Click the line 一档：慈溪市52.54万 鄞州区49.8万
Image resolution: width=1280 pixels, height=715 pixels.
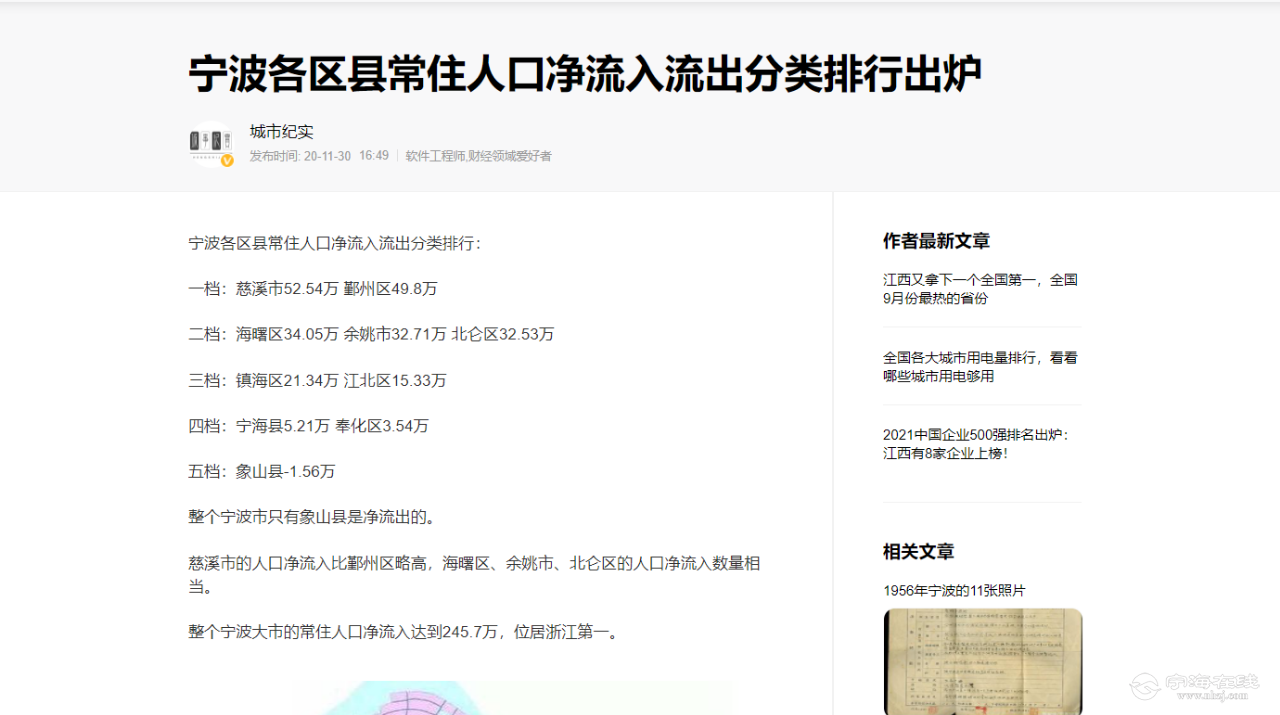[x=313, y=289]
